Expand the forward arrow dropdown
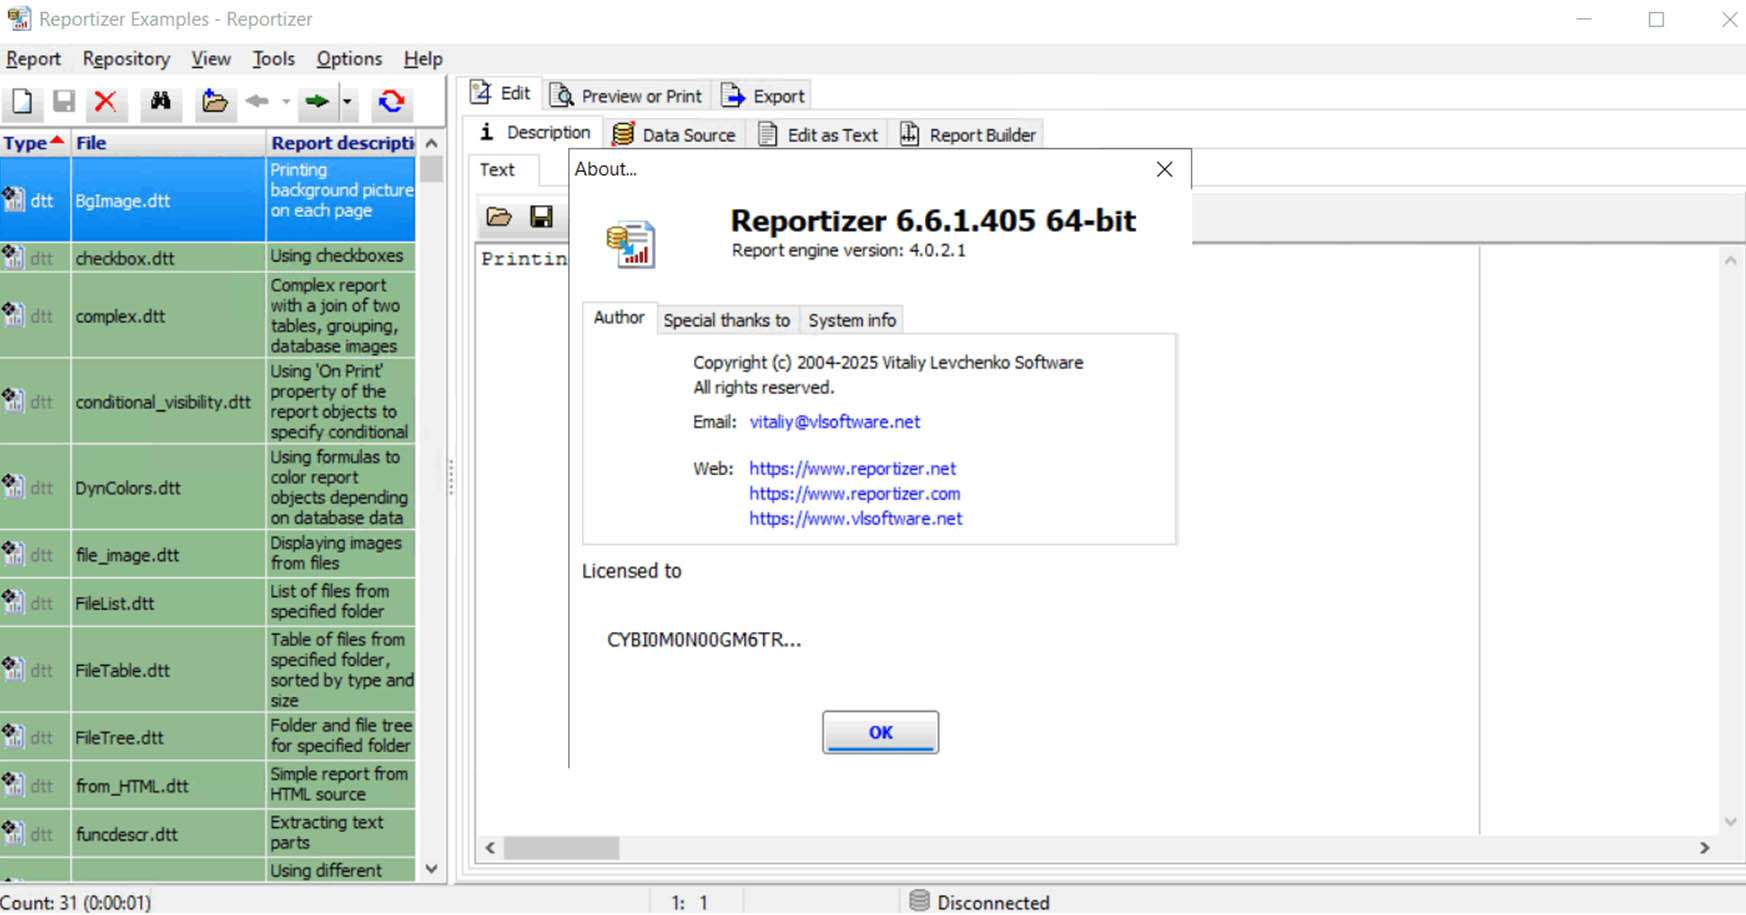Viewport: 1746px width, 915px height. 347,101
